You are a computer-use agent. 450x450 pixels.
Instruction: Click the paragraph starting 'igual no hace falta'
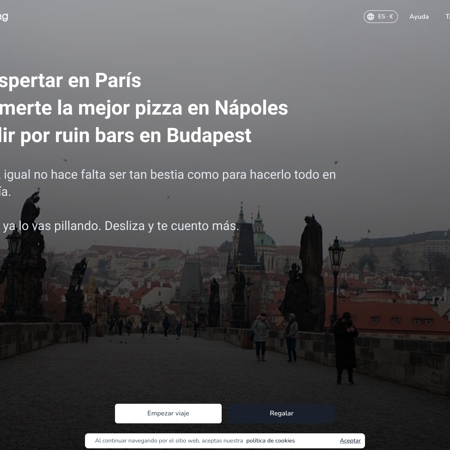[168, 183]
